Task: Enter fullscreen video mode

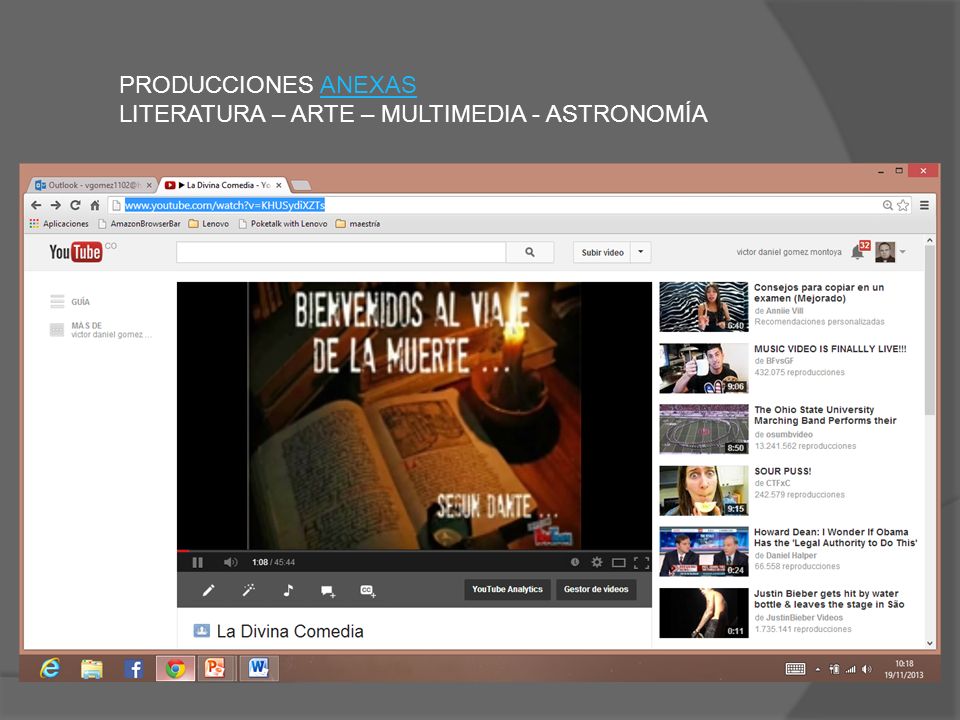Action: [x=641, y=562]
